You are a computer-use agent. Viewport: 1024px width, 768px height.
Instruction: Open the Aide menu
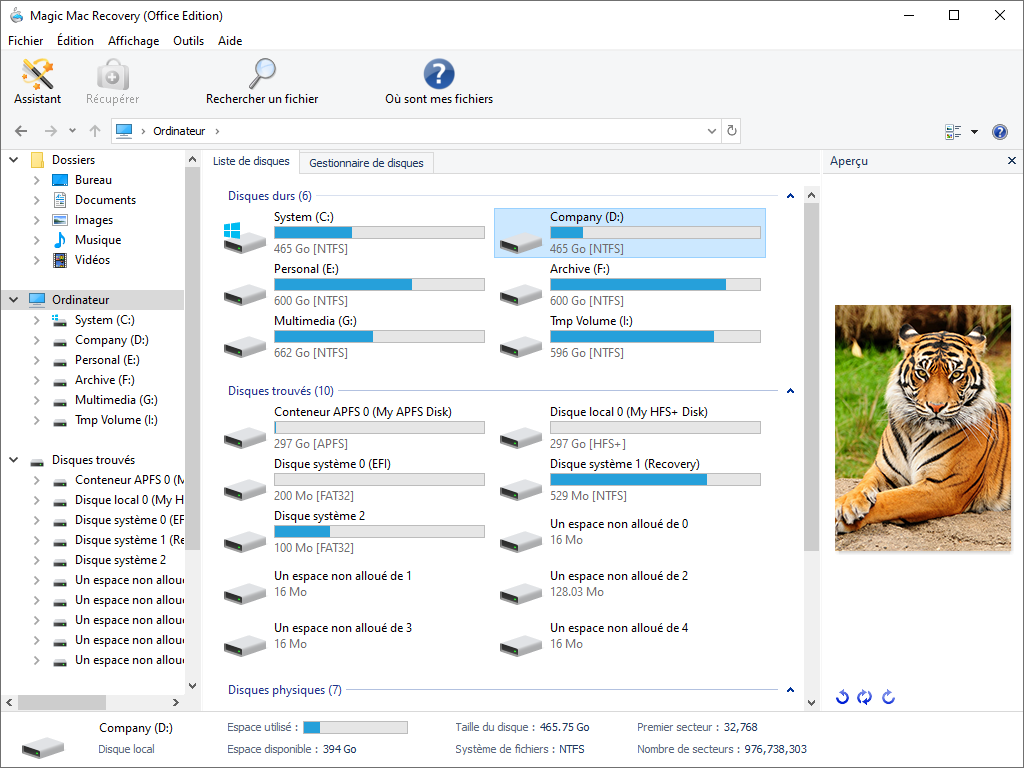pos(230,40)
